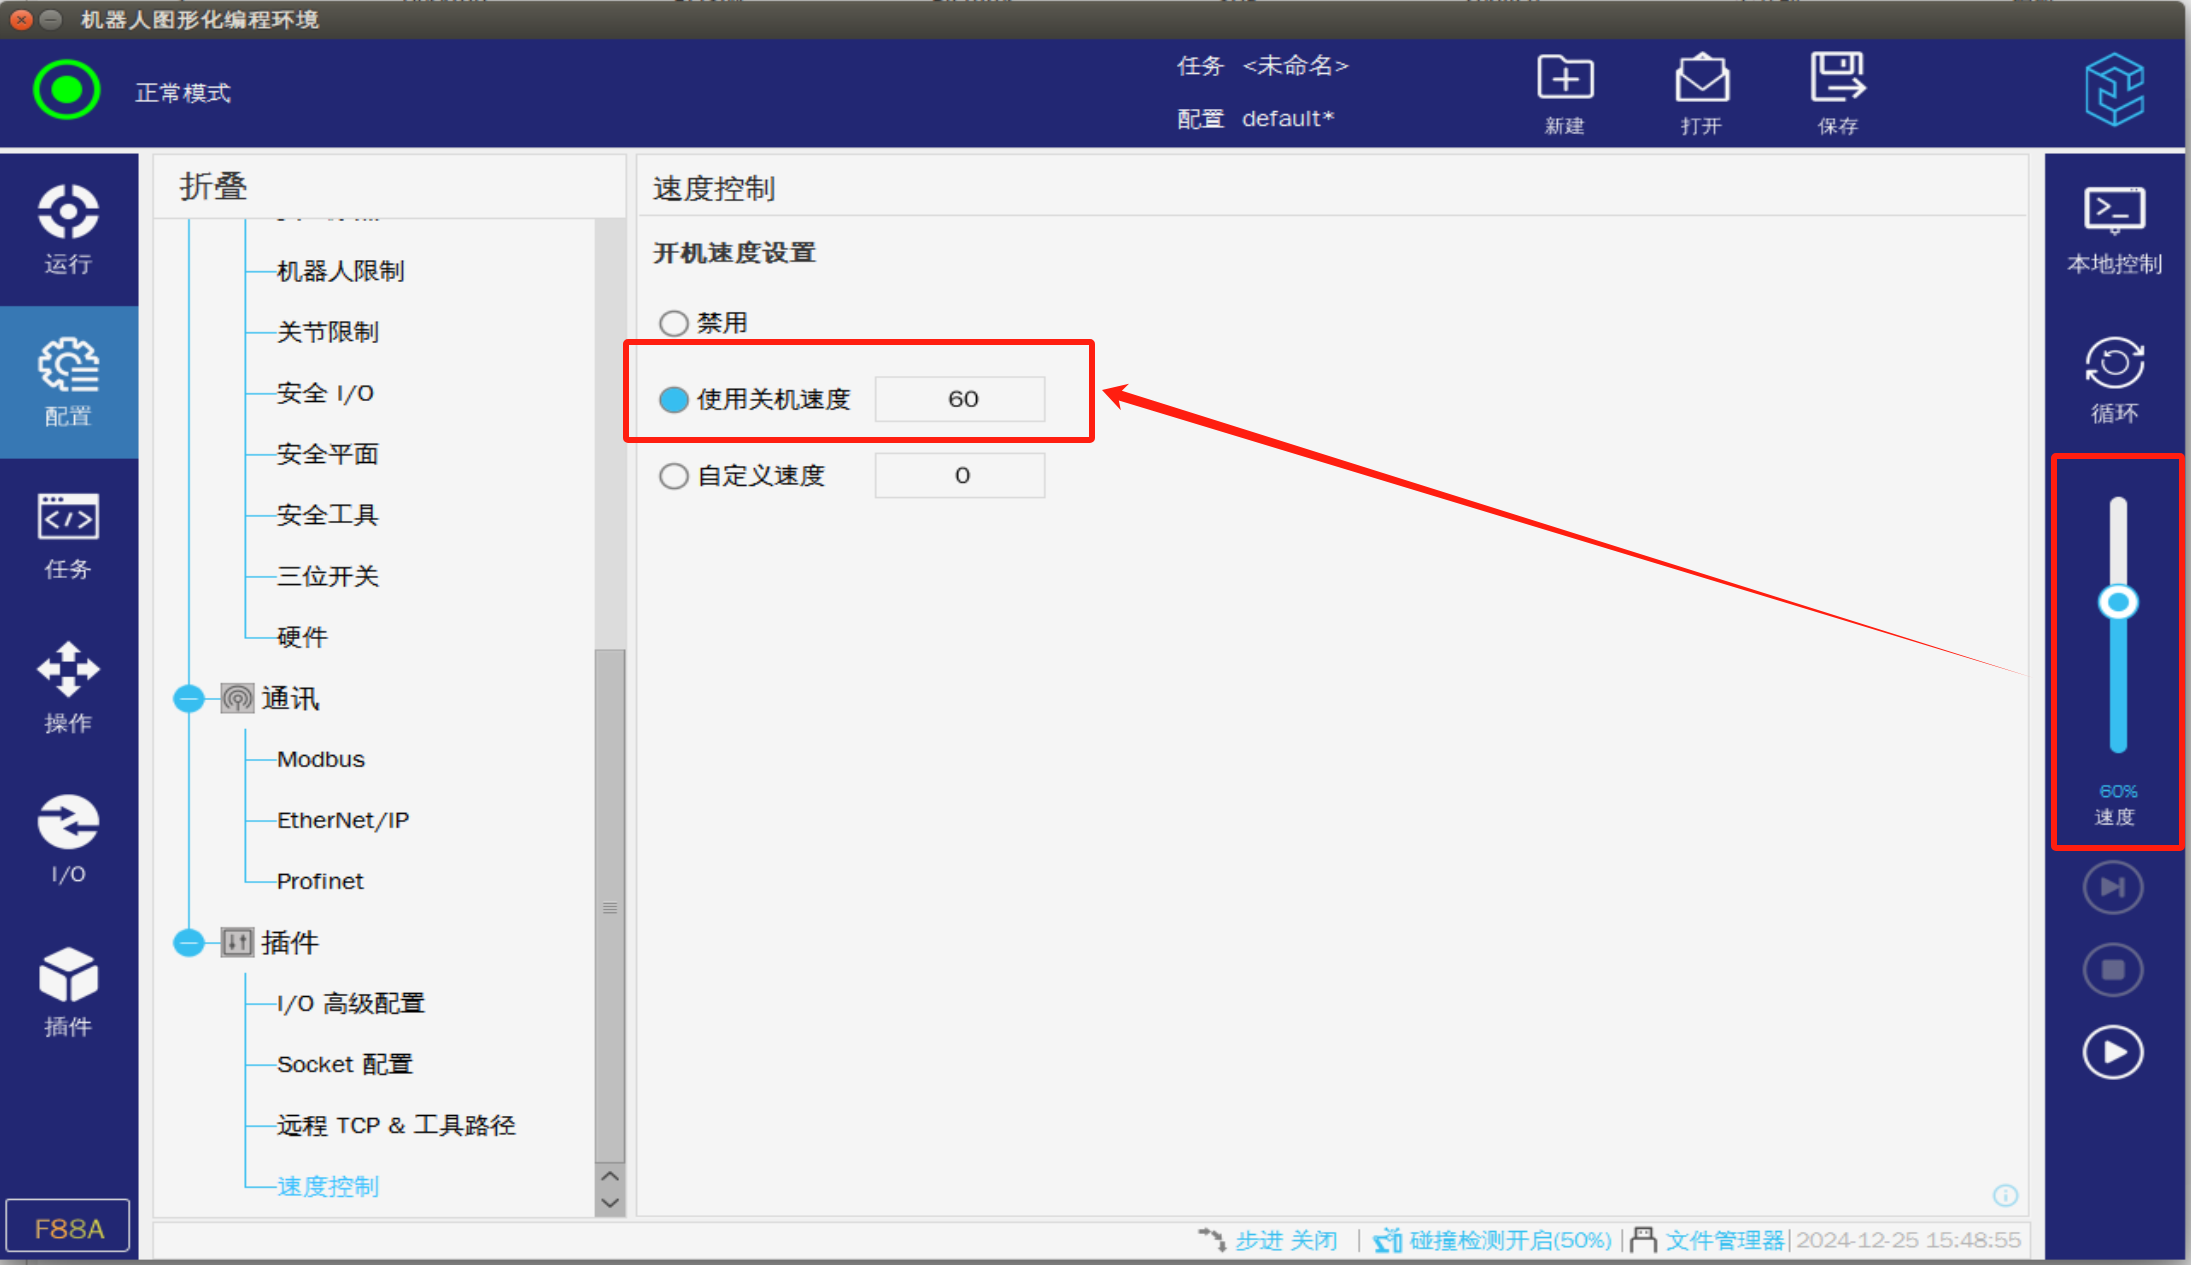Click the tree panel scrollbar thumb
The width and height of the screenshot is (2191, 1265).
tap(610, 905)
